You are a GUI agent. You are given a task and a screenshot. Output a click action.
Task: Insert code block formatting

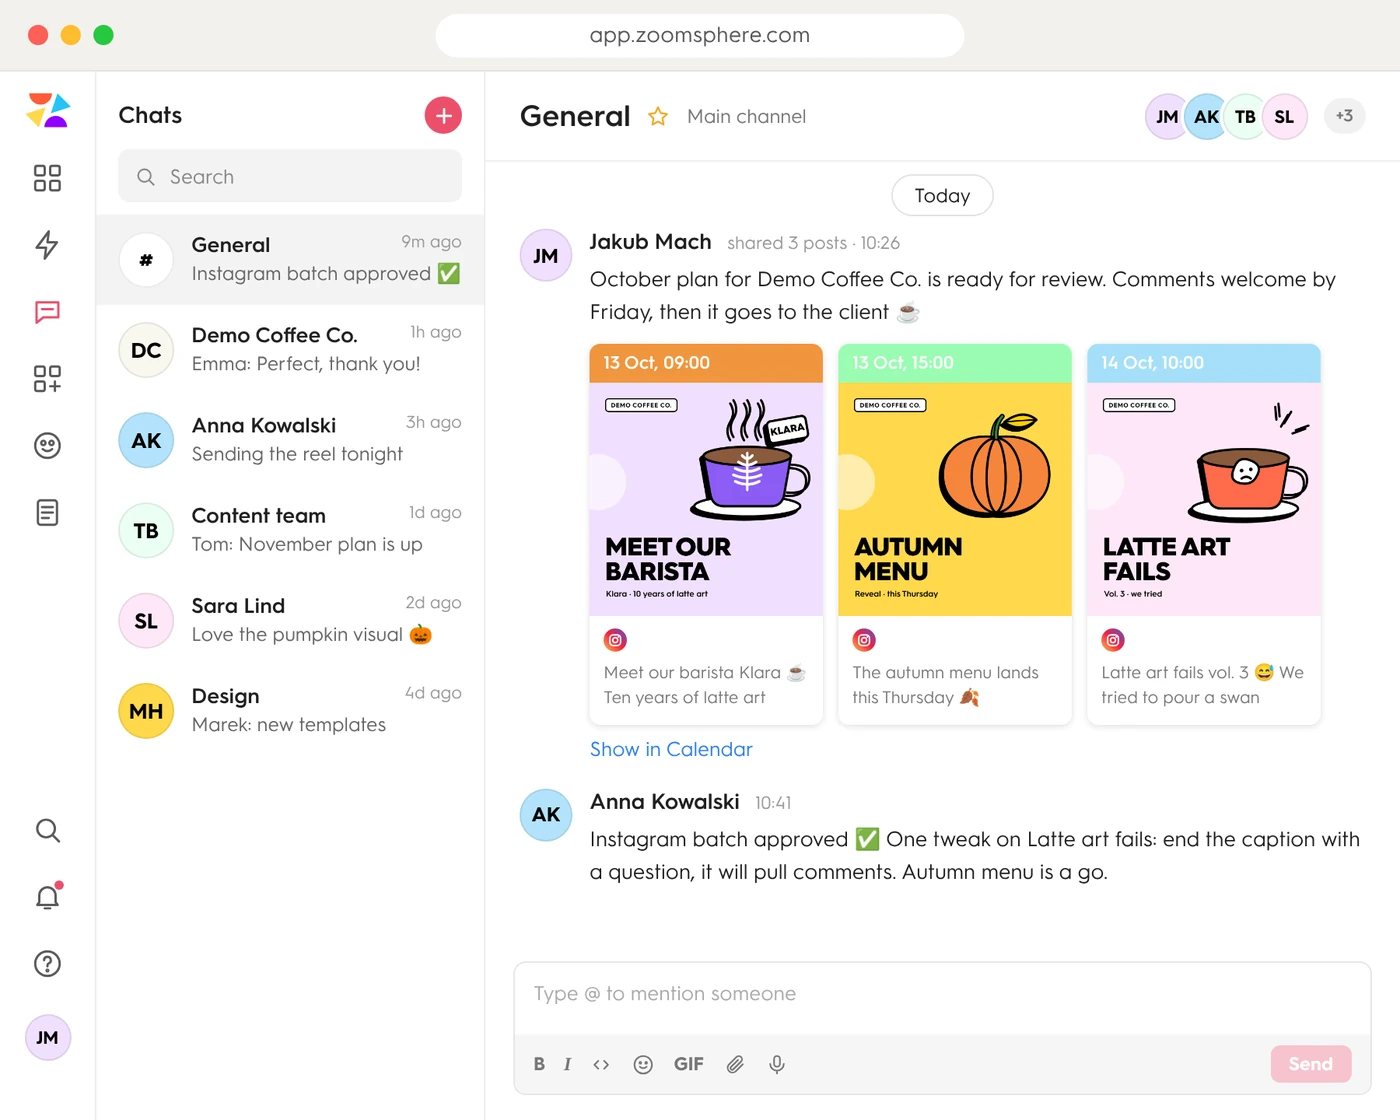click(x=601, y=1064)
